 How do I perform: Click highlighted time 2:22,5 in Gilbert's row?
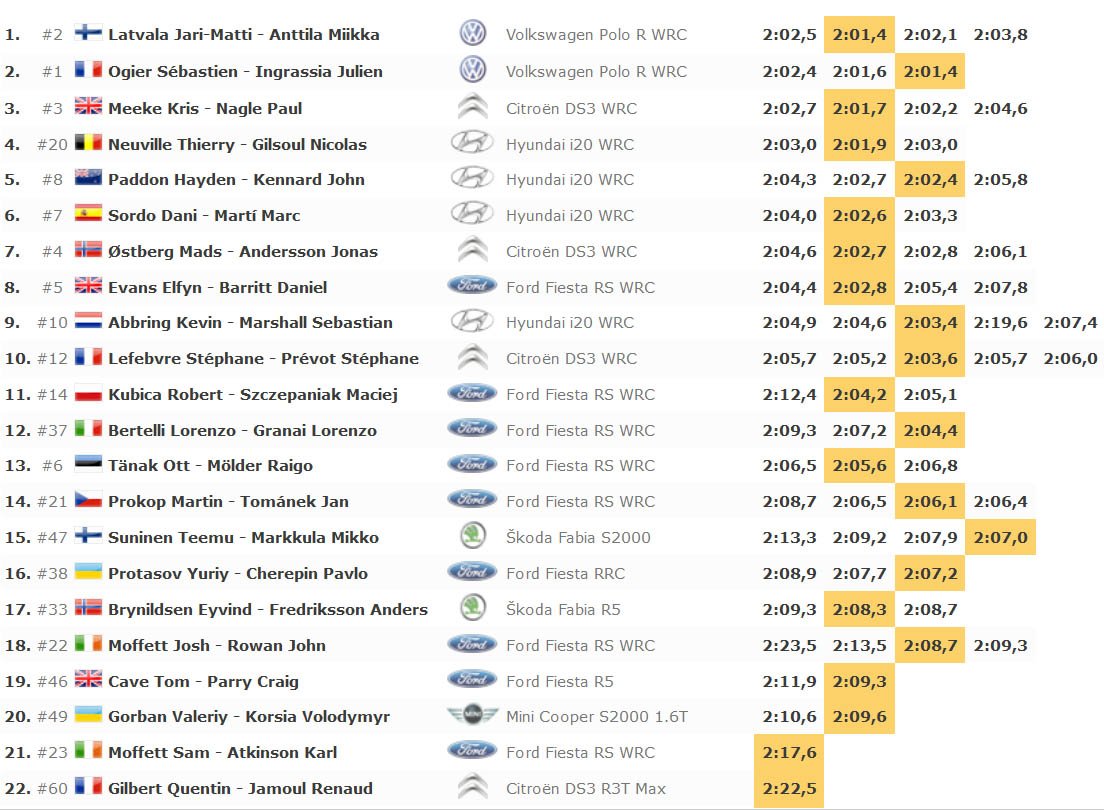click(x=789, y=788)
